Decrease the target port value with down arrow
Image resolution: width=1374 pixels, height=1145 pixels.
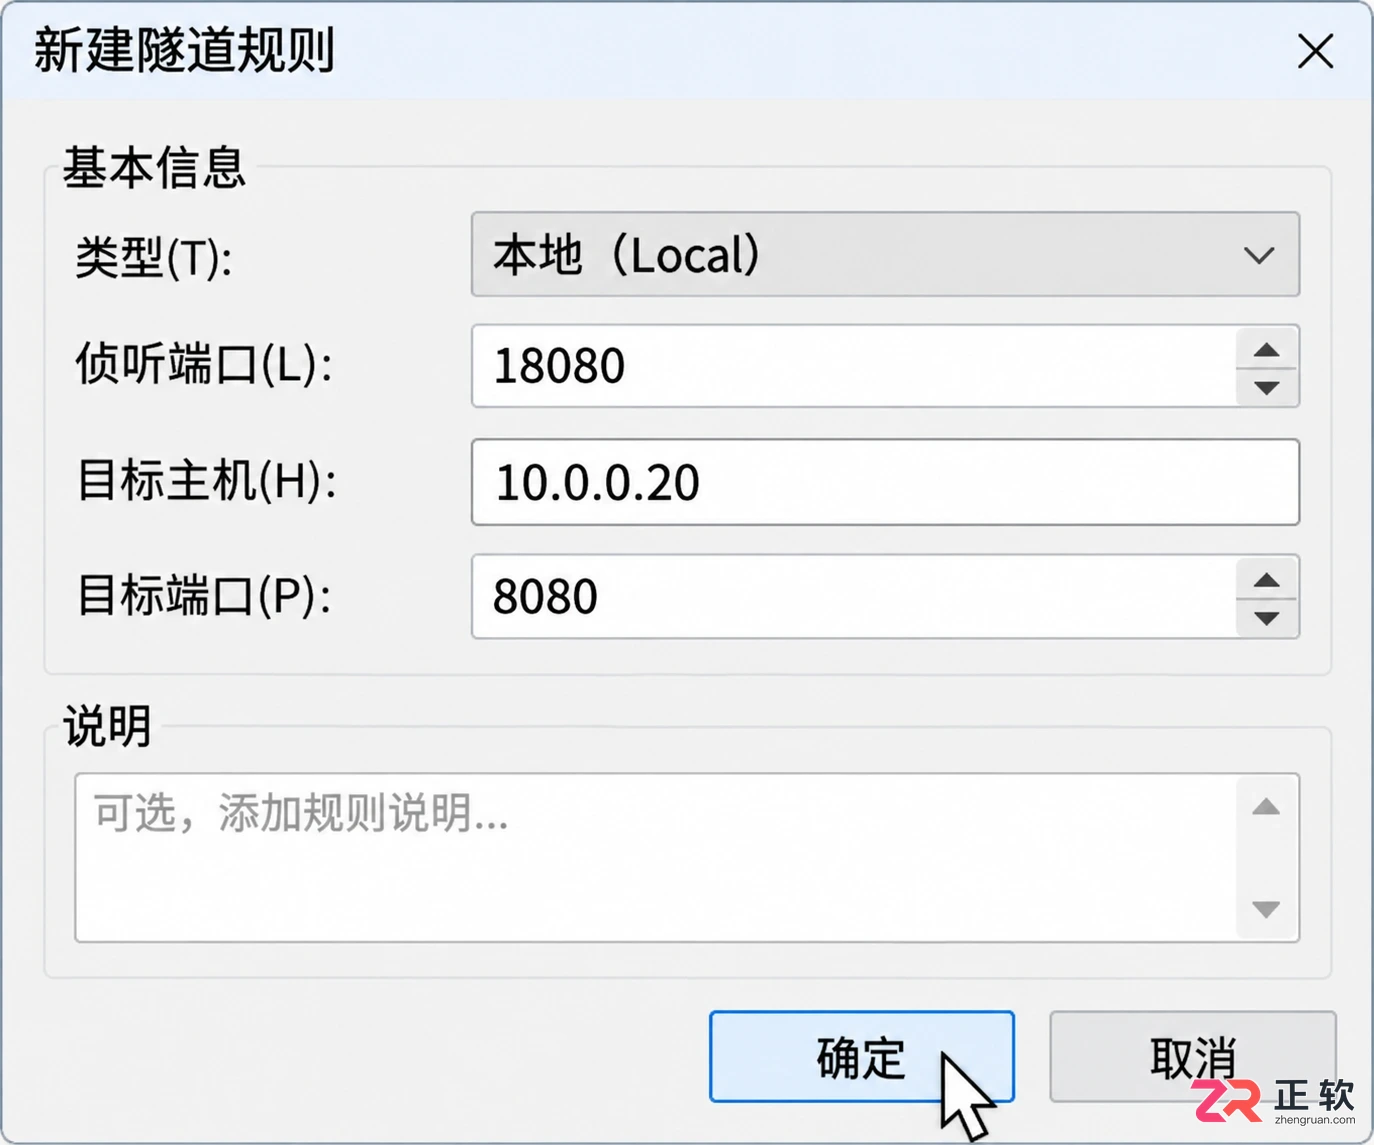pos(1267,618)
